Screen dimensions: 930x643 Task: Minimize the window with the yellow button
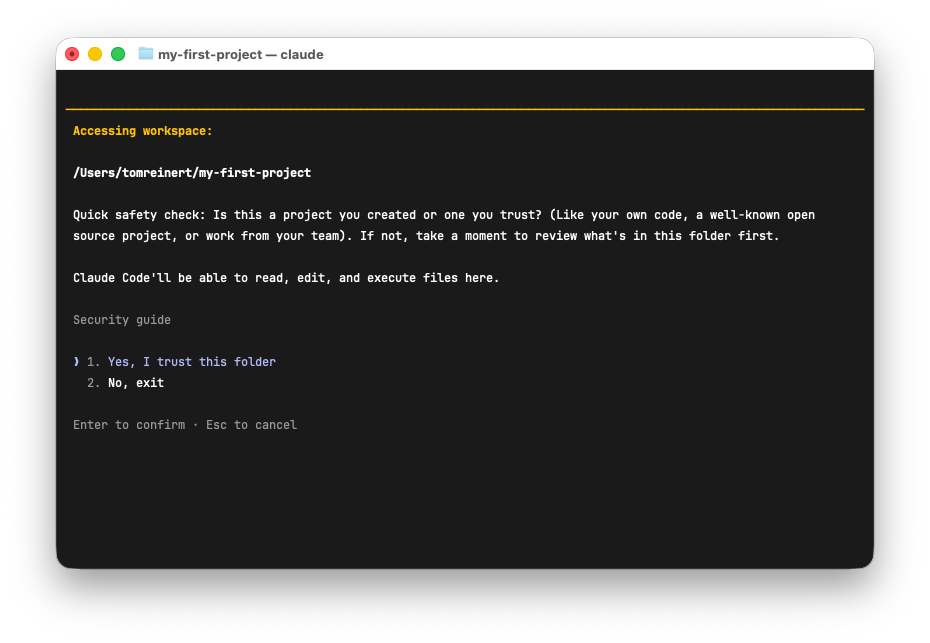tap(95, 54)
